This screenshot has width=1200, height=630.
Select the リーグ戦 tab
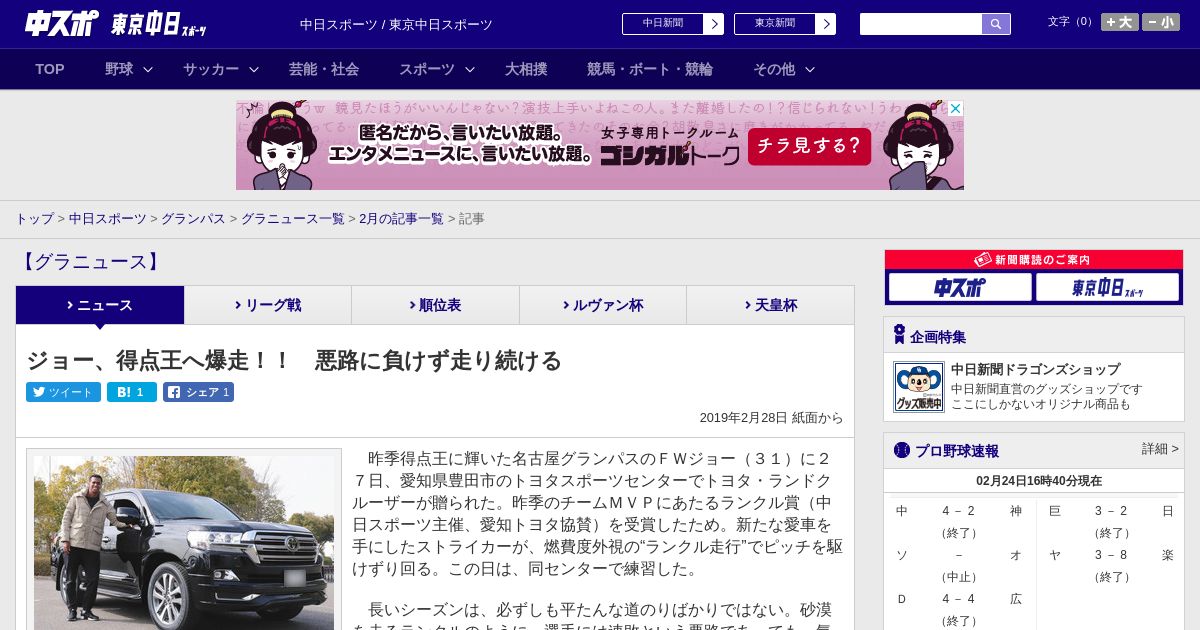pos(268,305)
